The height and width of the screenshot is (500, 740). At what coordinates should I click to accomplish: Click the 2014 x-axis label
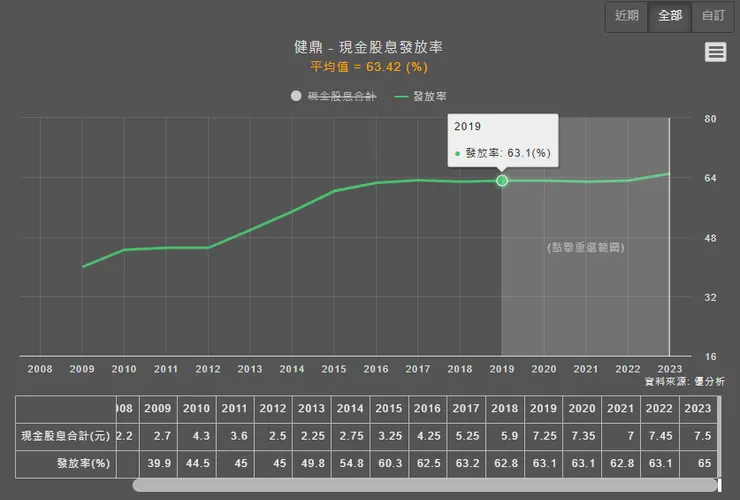tap(292, 369)
